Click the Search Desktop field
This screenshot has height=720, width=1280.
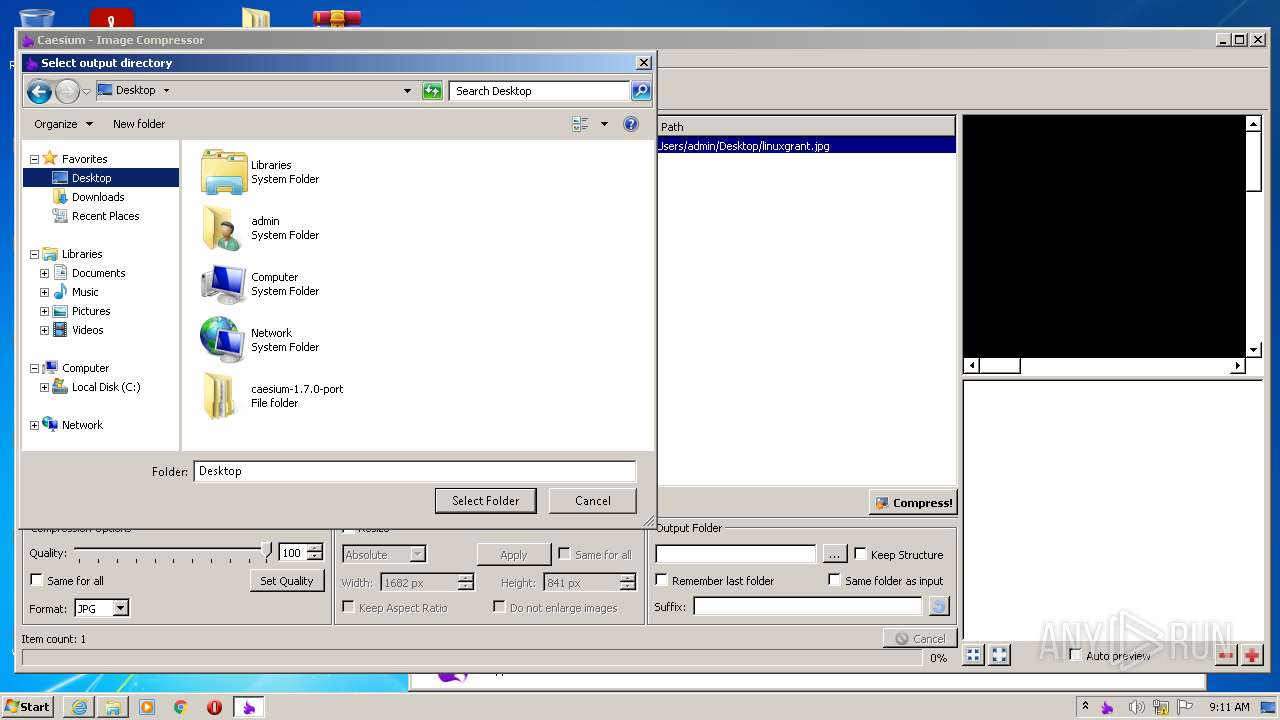(539, 91)
